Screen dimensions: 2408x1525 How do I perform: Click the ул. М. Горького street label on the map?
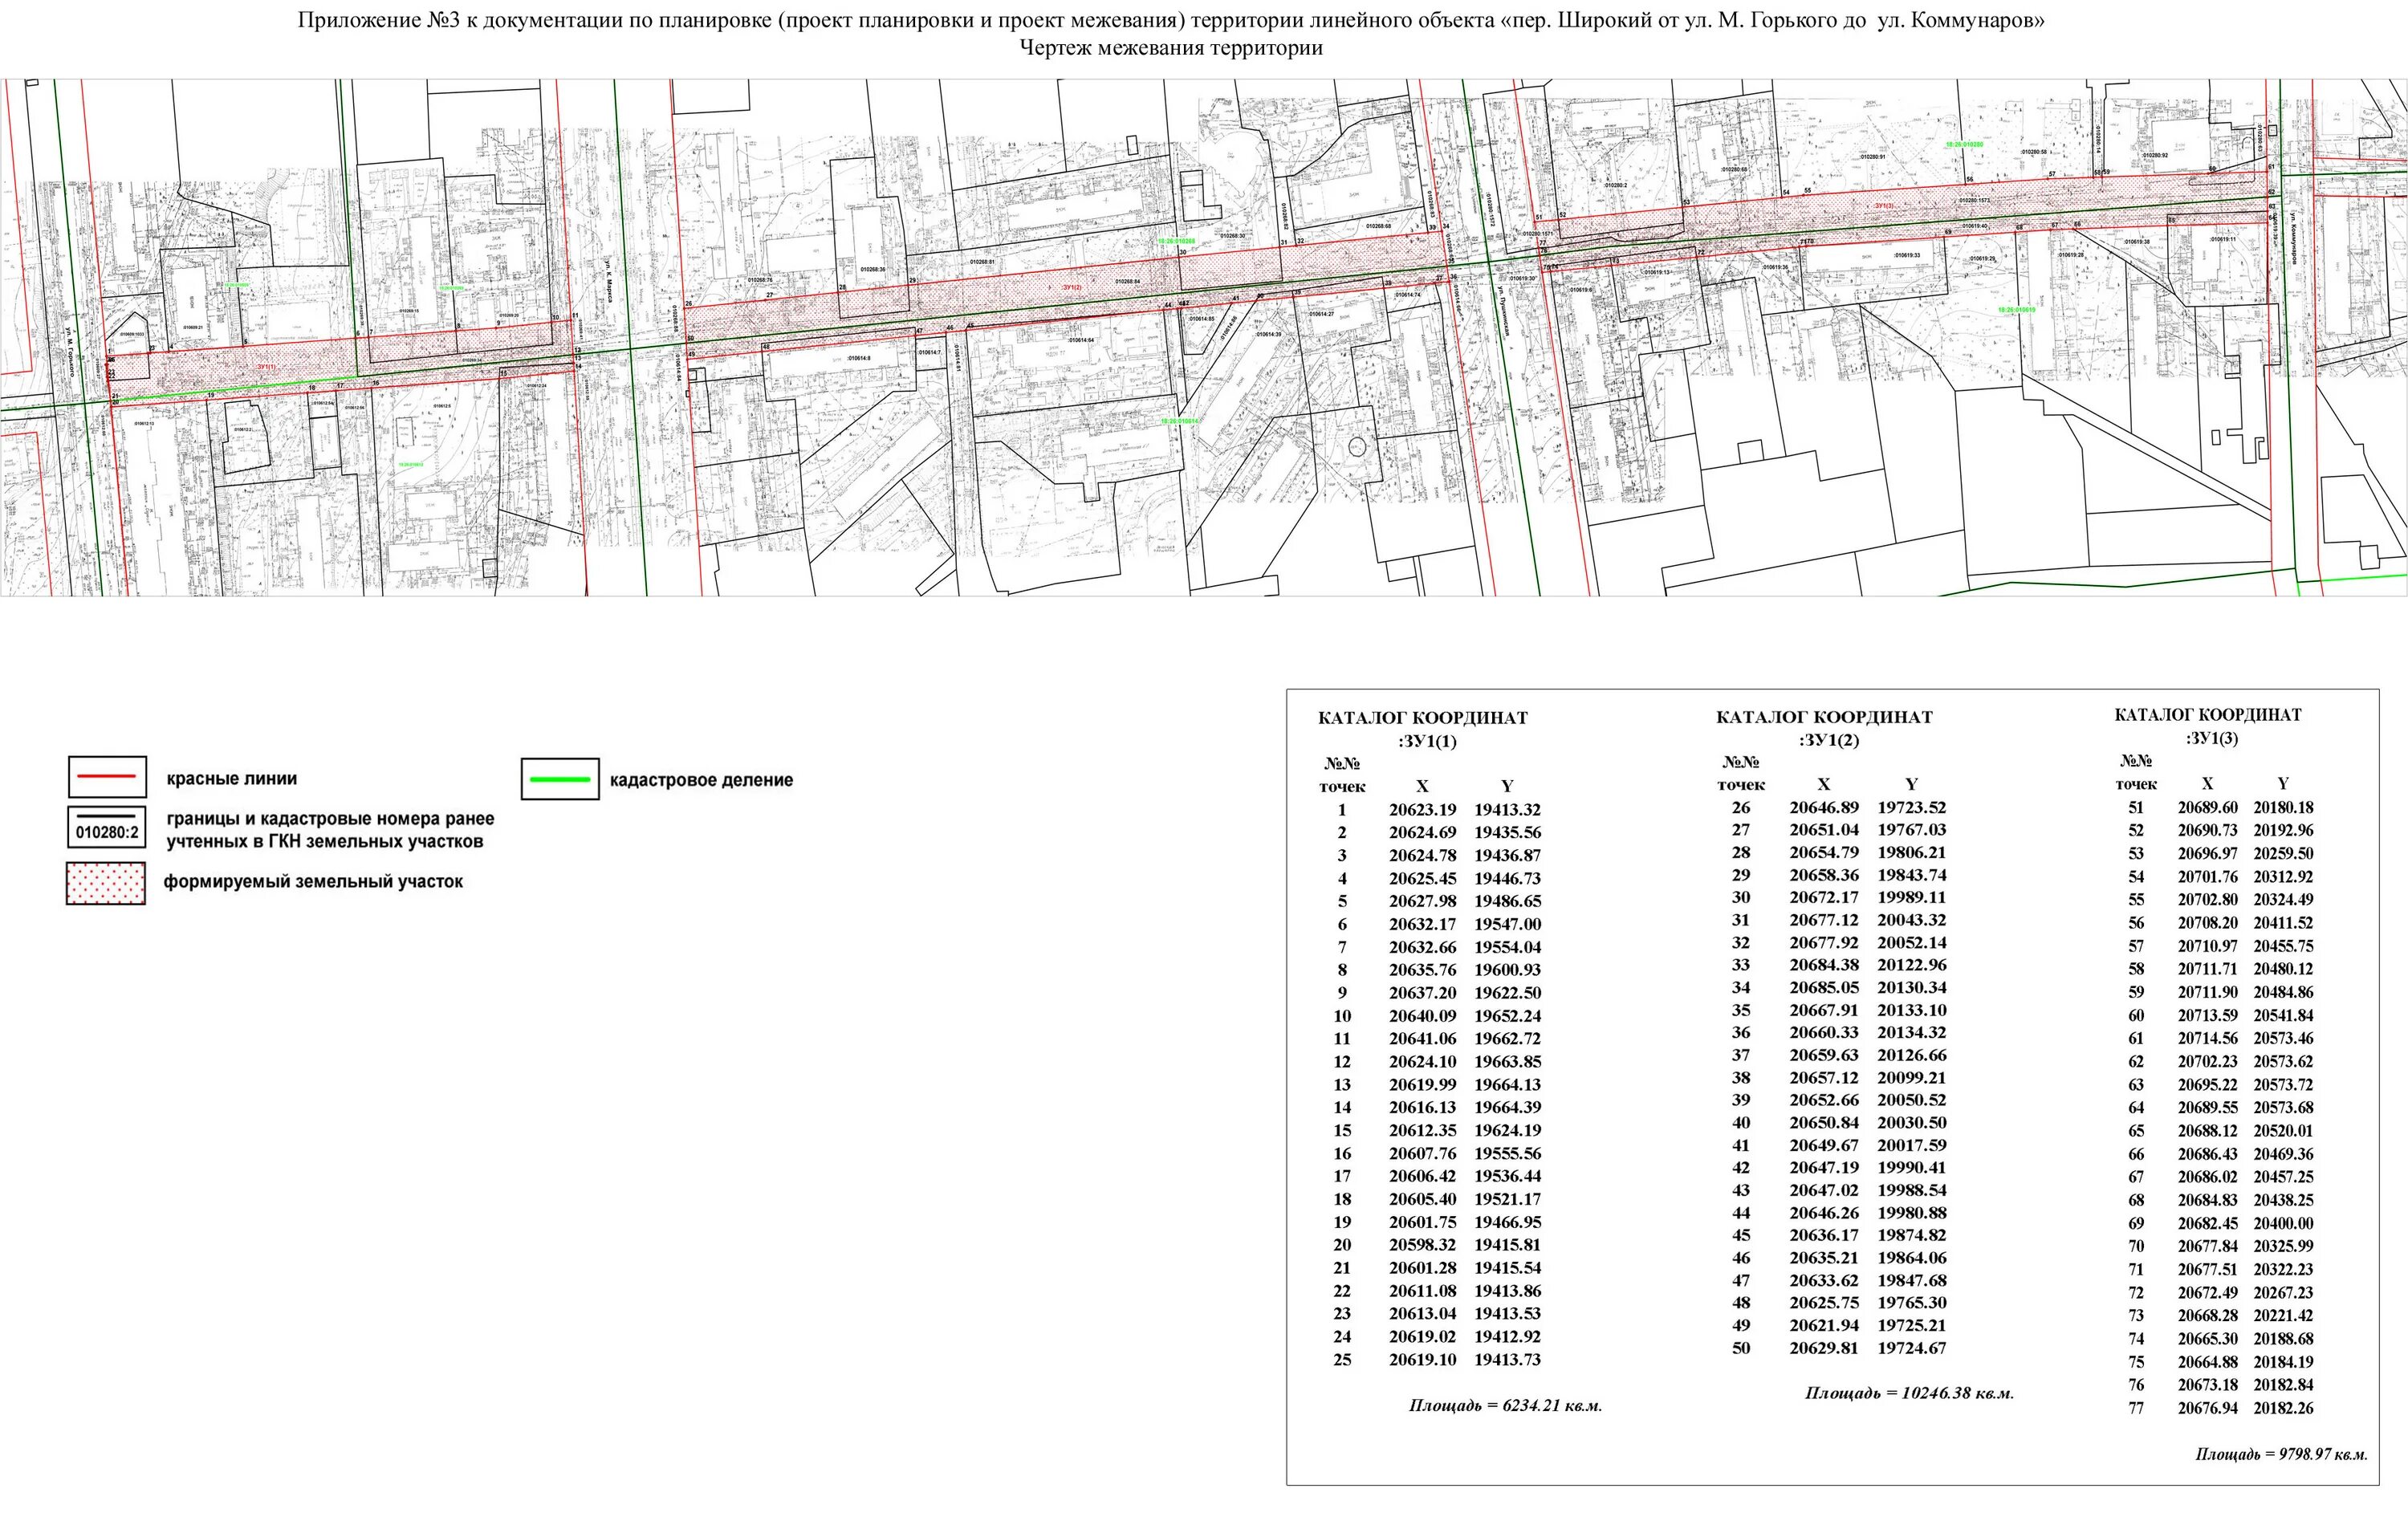pos(68,351)
